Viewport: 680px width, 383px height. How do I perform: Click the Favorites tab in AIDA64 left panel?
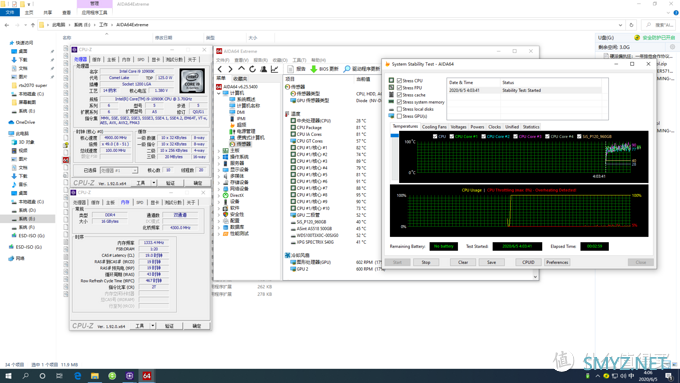pos(240,79)
